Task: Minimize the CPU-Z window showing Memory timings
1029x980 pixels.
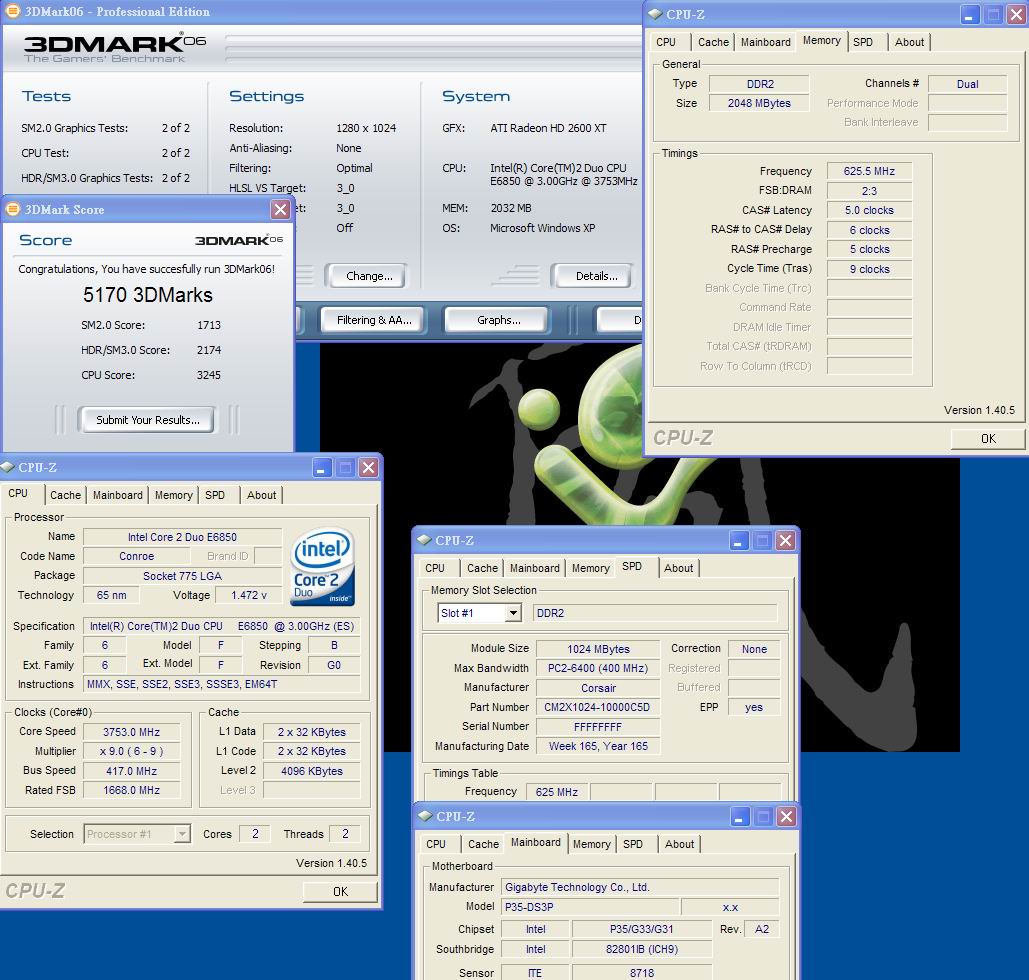Action: coord(970,15)
